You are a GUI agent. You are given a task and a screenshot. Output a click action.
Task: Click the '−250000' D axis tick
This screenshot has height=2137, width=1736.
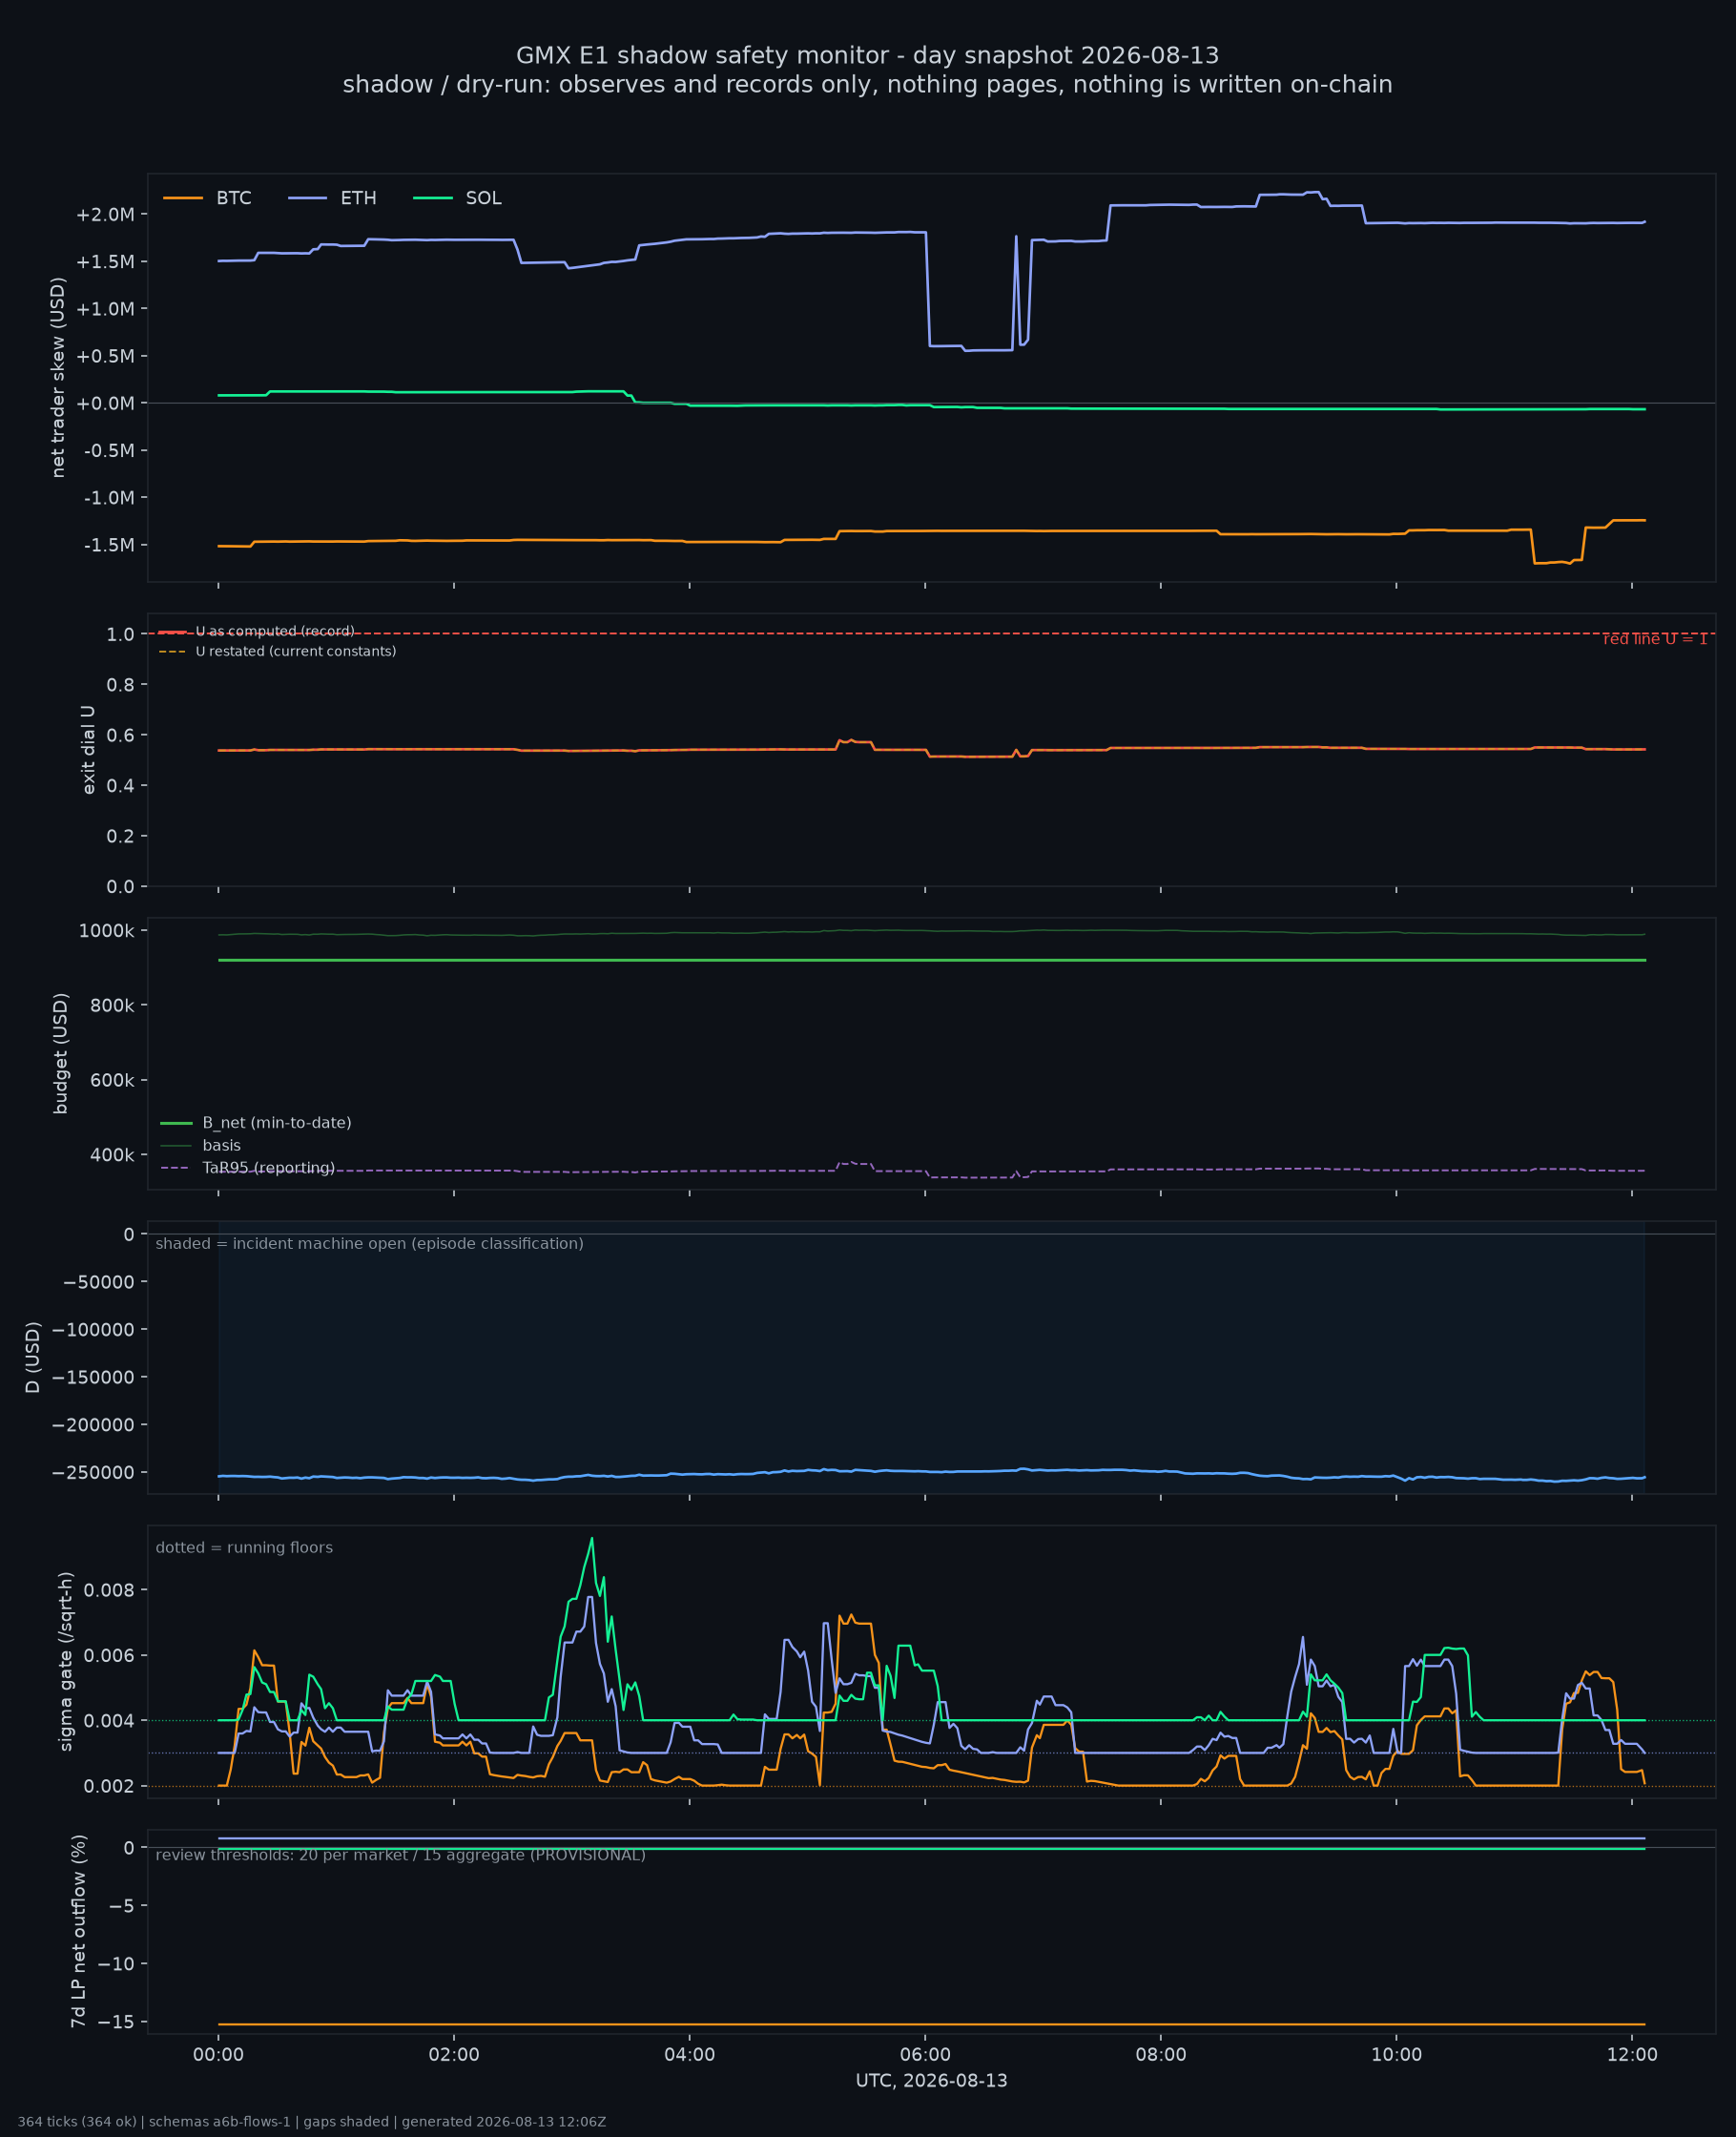94,1472
